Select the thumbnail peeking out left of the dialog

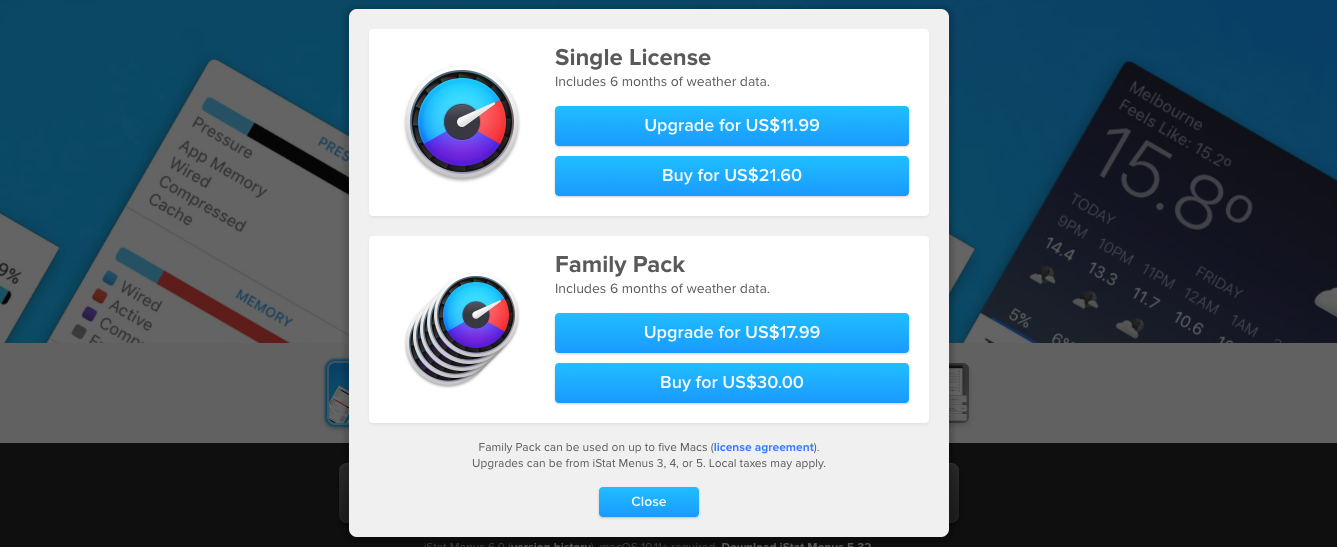pos(337,393)
